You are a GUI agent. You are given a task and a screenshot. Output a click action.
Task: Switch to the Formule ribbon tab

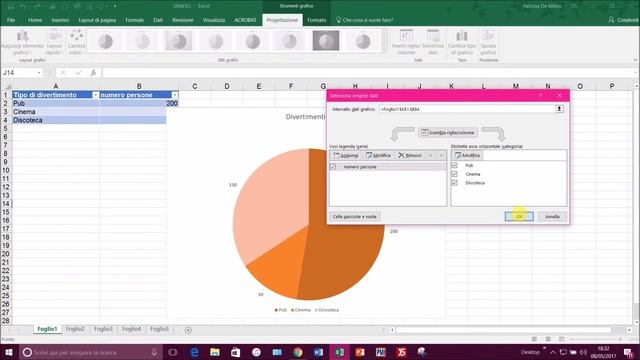pyautogui.click(x=134, y=20)
